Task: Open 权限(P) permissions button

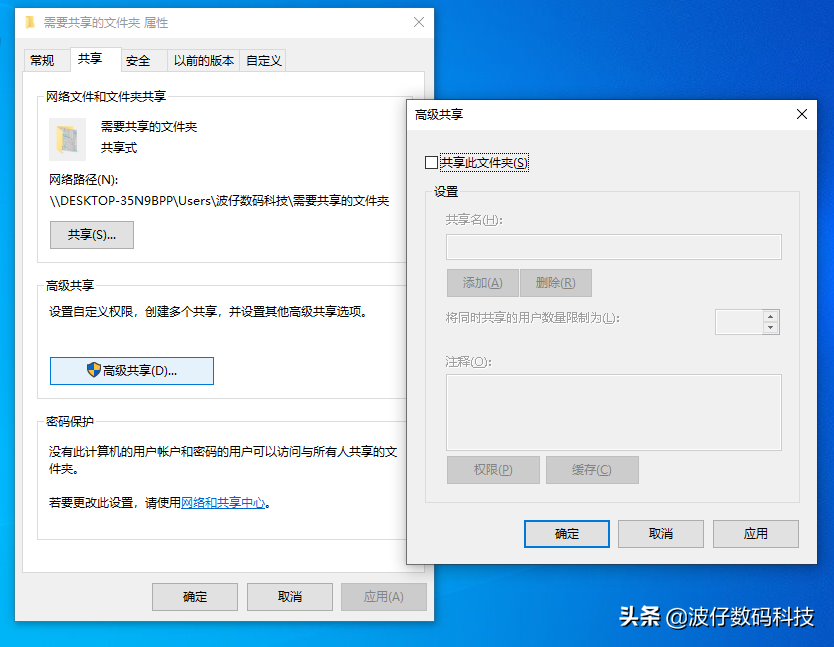Action: (x=493, y=470)
